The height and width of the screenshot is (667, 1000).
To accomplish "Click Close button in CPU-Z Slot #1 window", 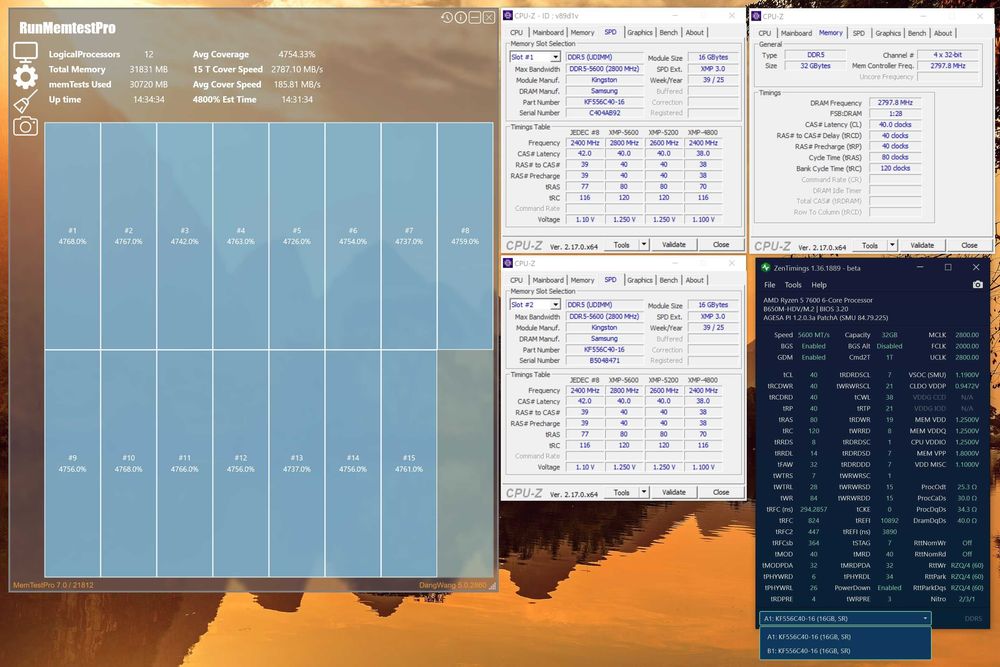I will click(721, 244).
